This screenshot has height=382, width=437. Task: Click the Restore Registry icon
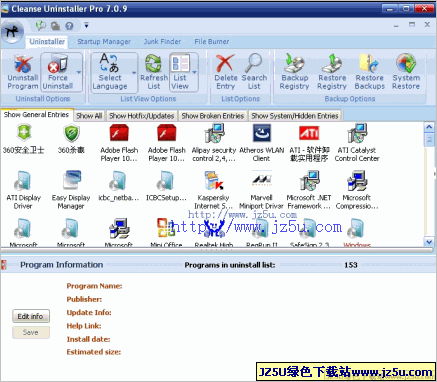pyautogui.click(x=332, y=63)
